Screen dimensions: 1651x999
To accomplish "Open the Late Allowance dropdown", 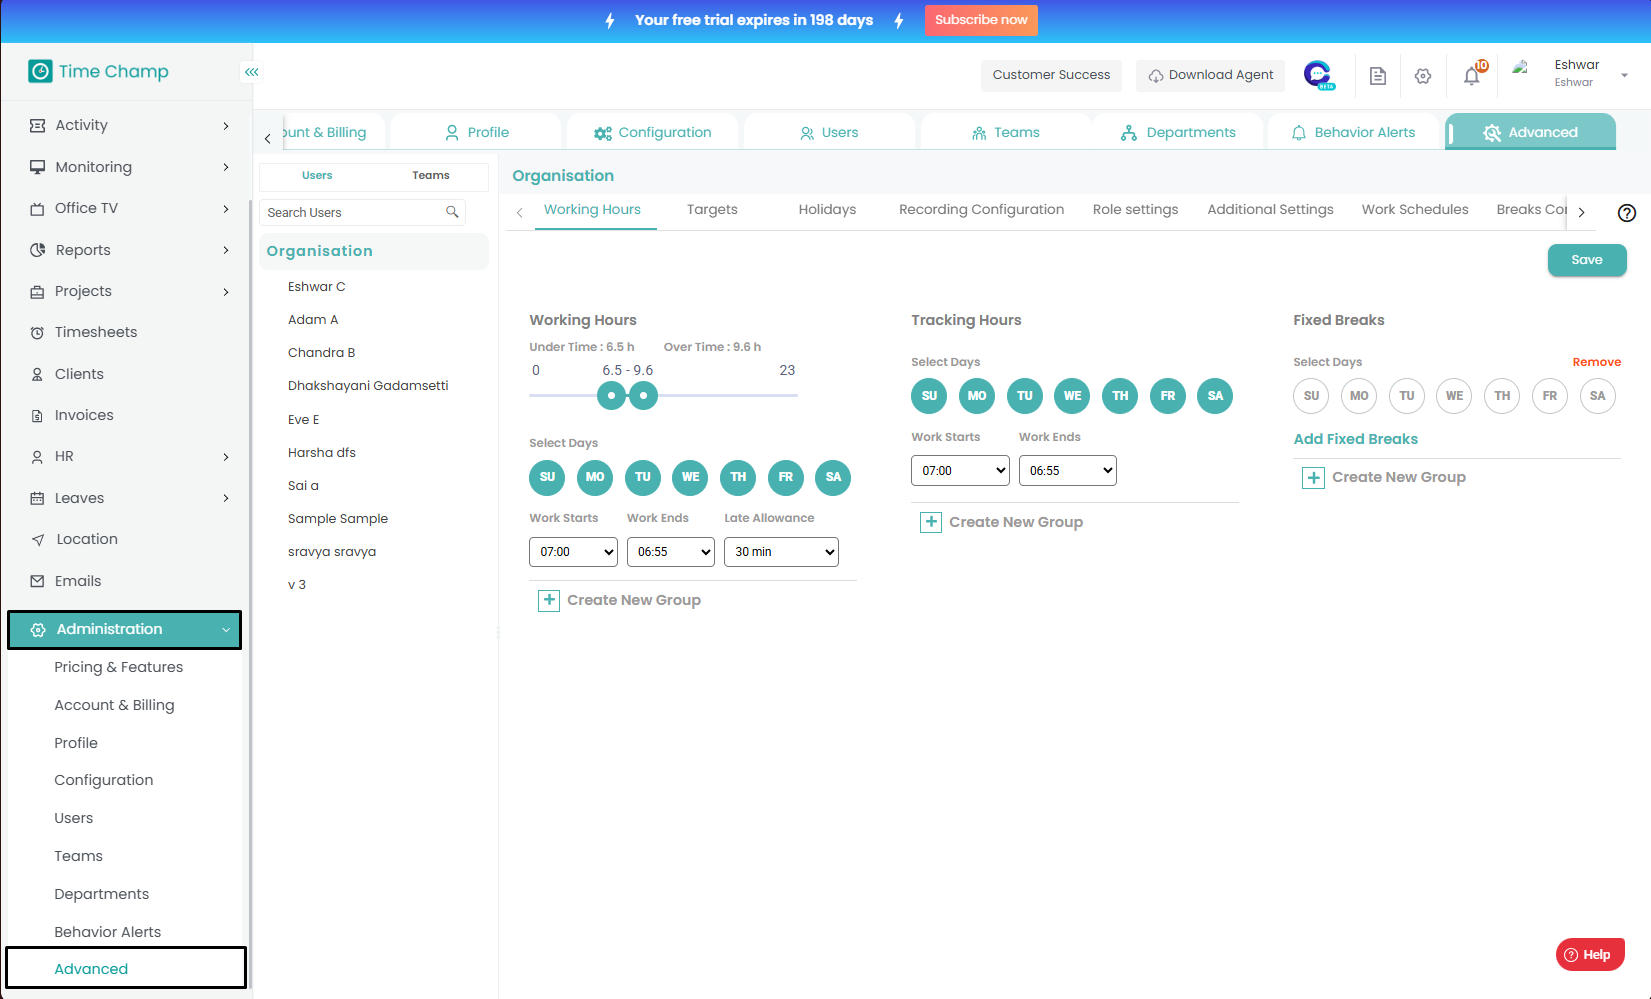I will point(781,552).
